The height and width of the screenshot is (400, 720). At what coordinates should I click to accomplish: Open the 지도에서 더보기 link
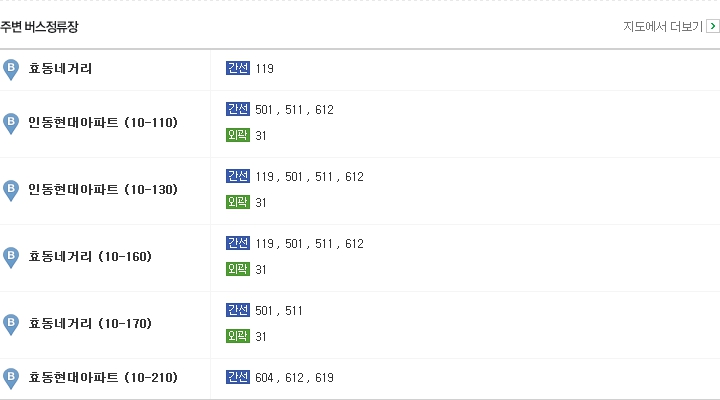pyautogui.click(x=663, y=27)
